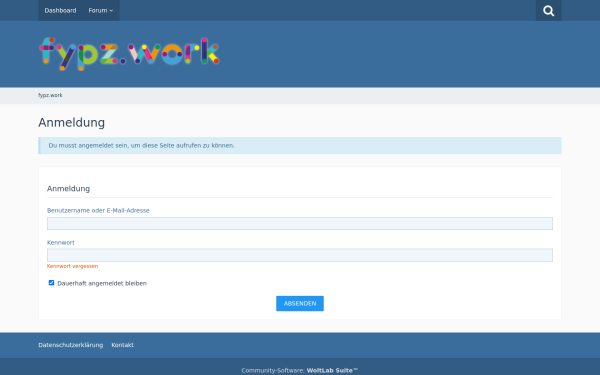This screenshot has width=600, height=375.
Task: Open the search magnifier icon
Action: [x=548, y=11]
